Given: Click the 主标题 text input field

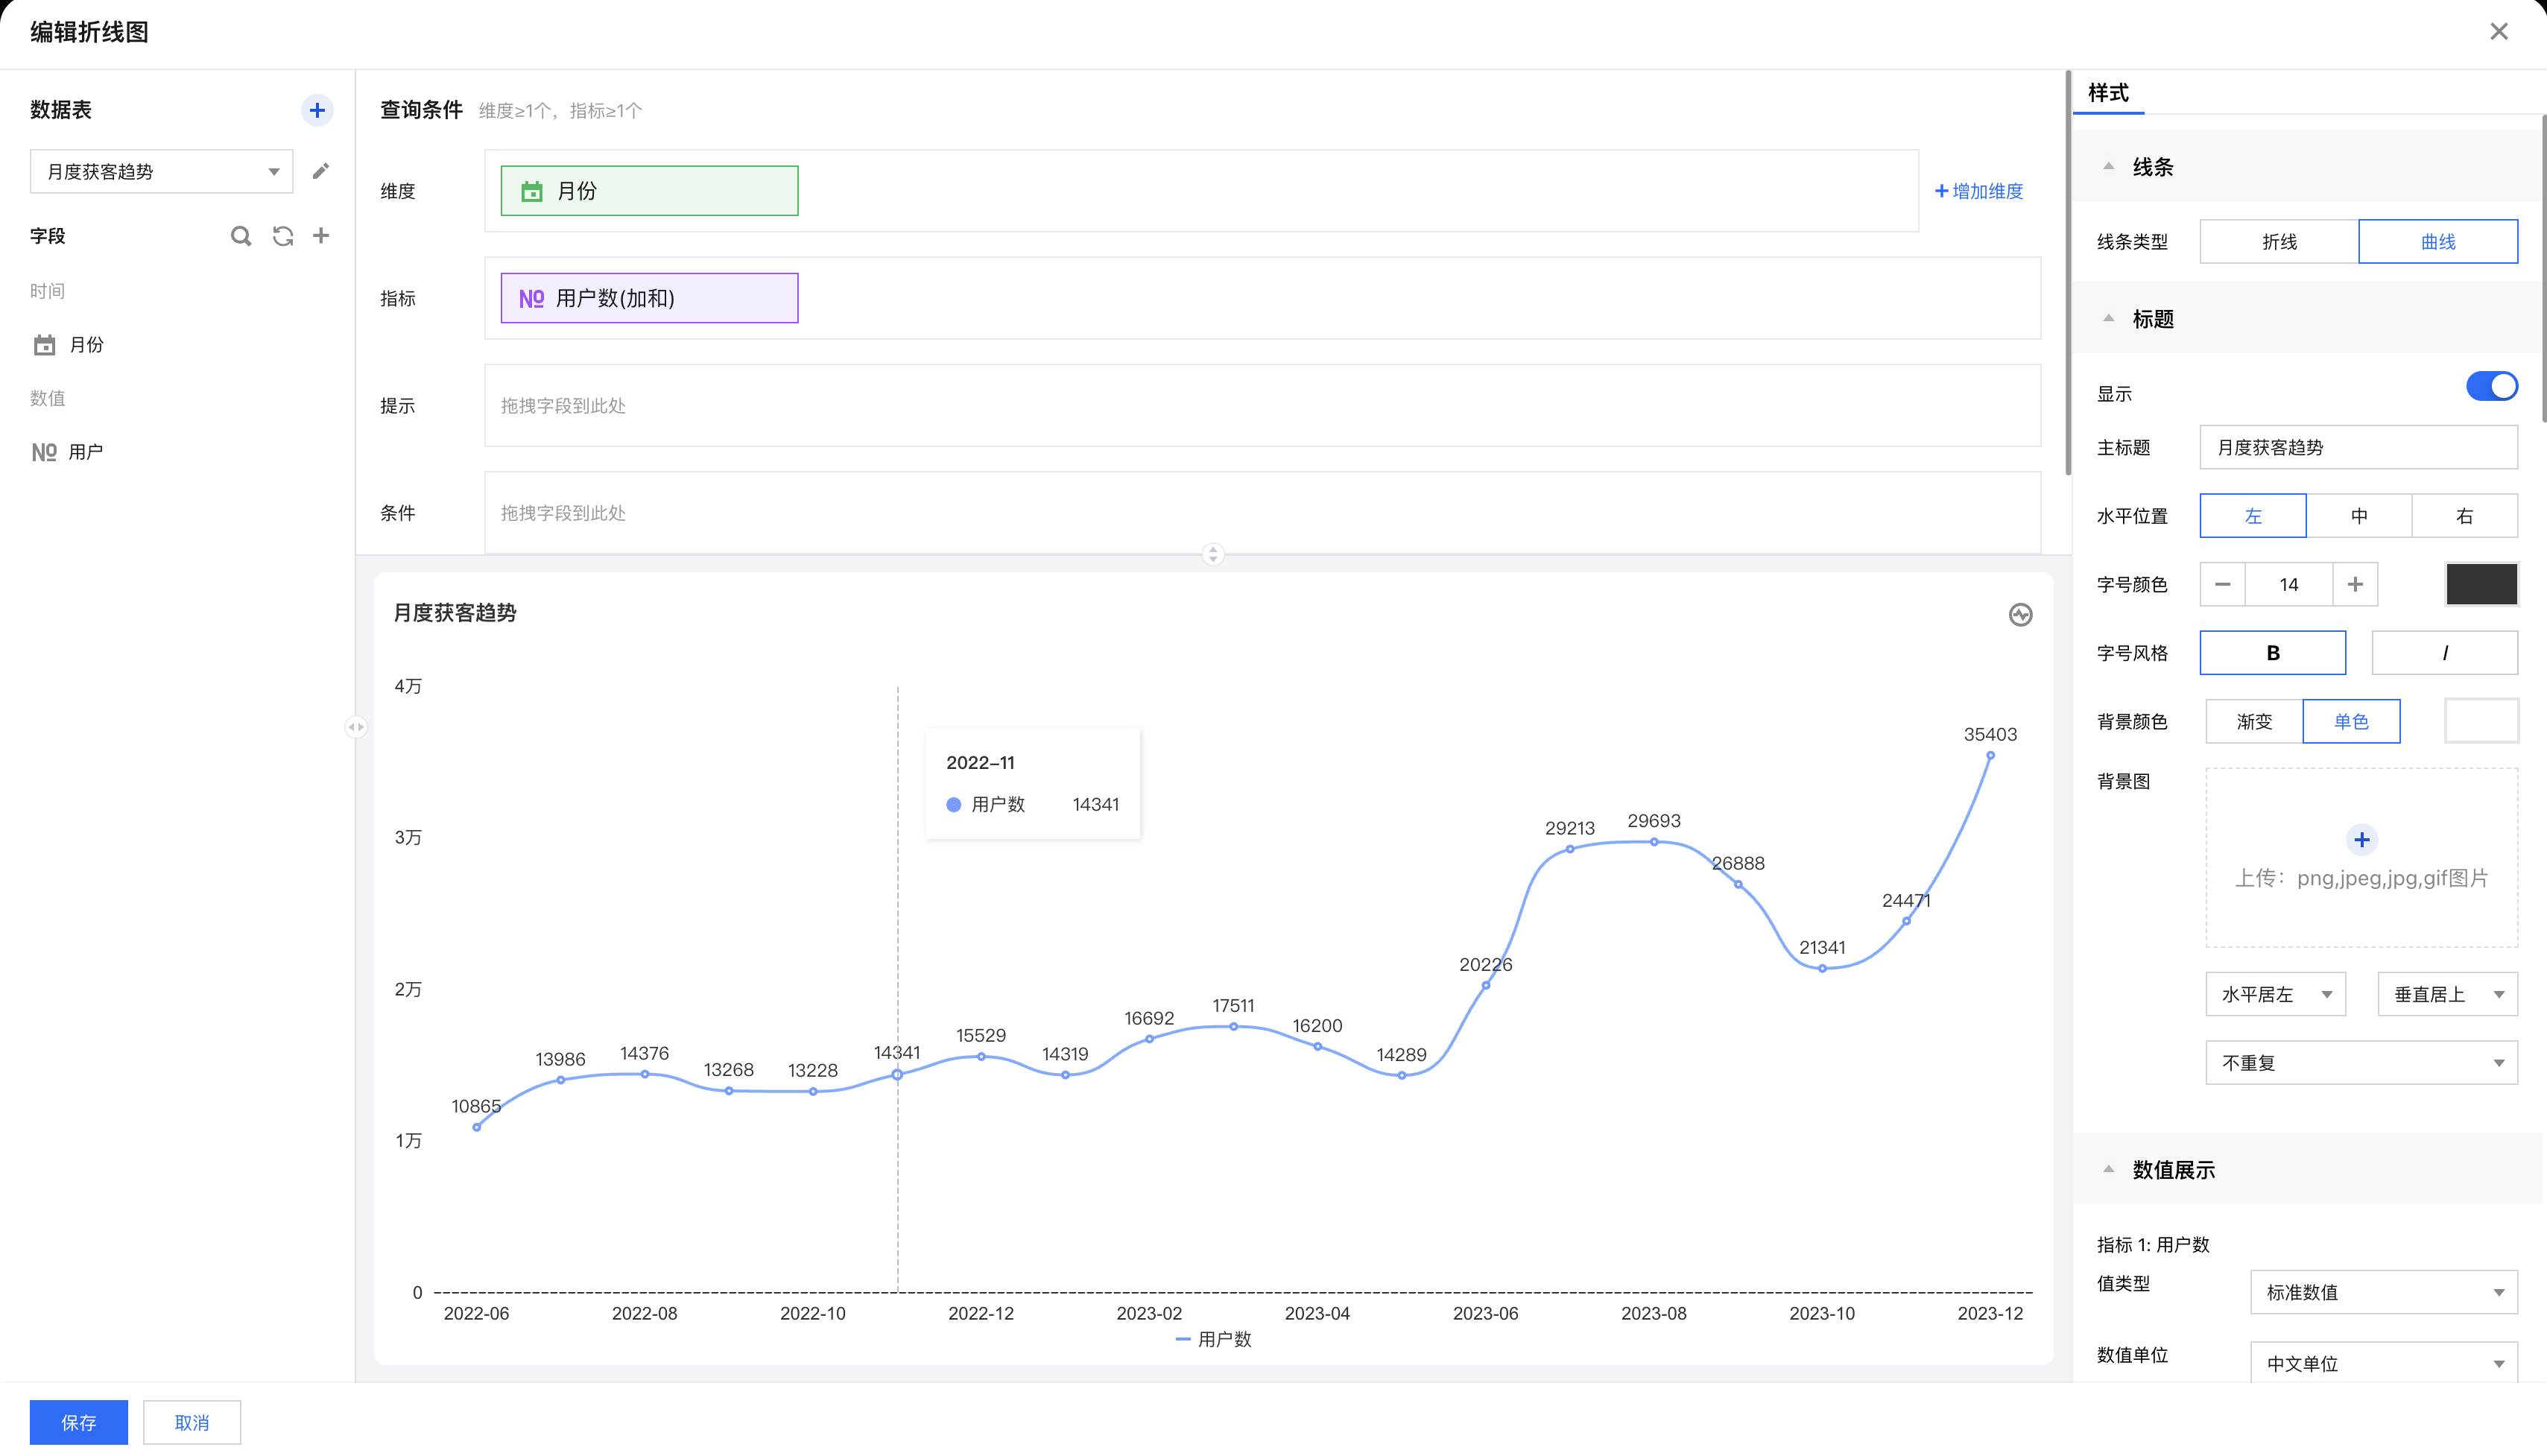Looking at the screenshot, I should pyautogui.click(x=2358, y=448).
